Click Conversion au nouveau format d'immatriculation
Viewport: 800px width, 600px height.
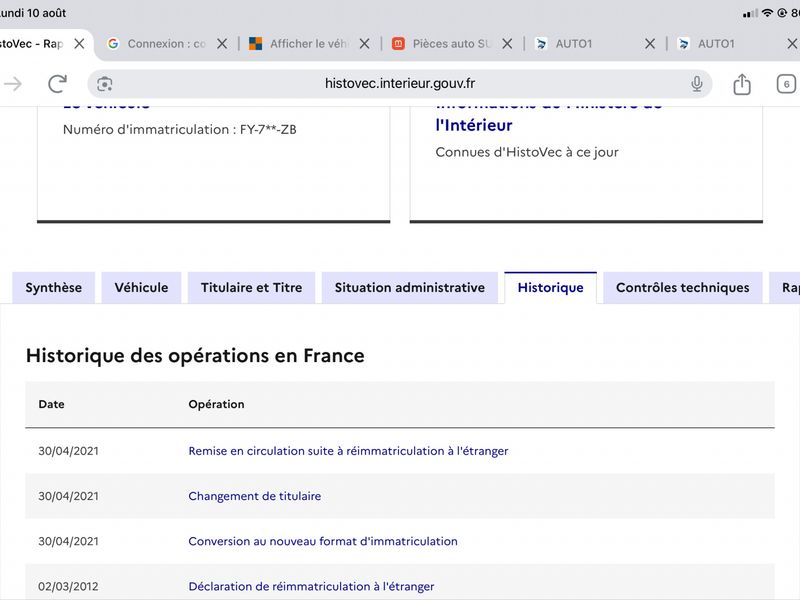tap(323, 541)
